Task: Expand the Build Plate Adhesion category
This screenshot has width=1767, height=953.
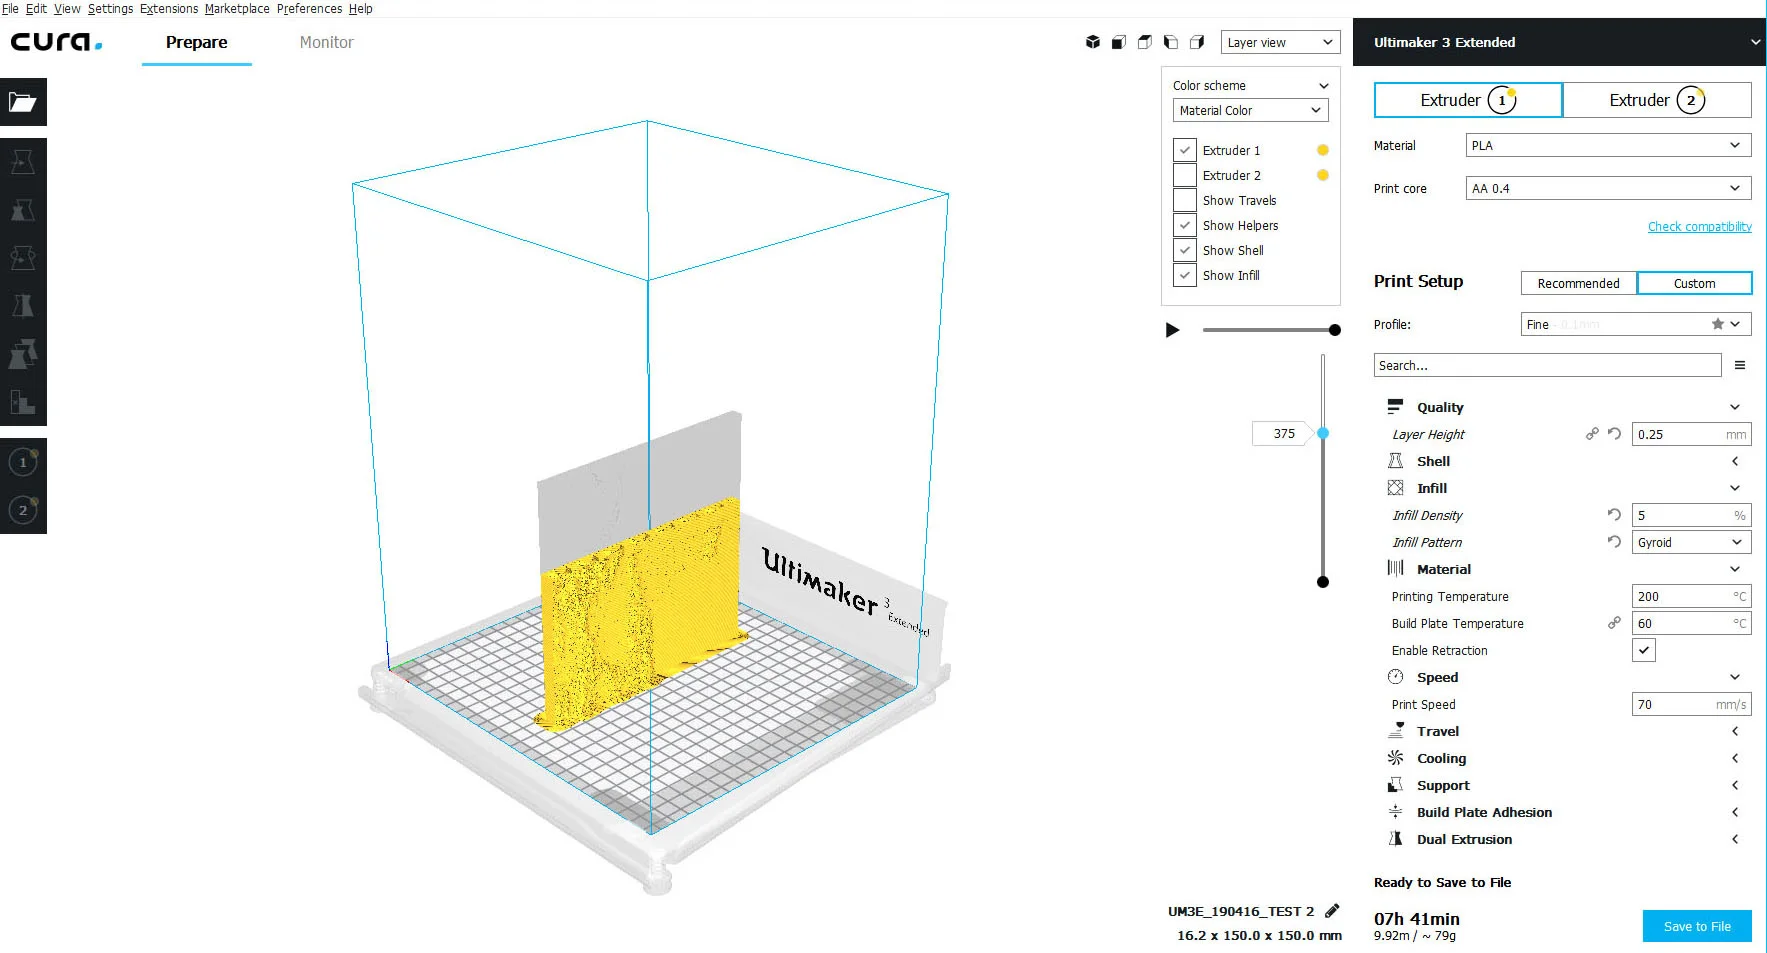Action: click(1564, 812)
